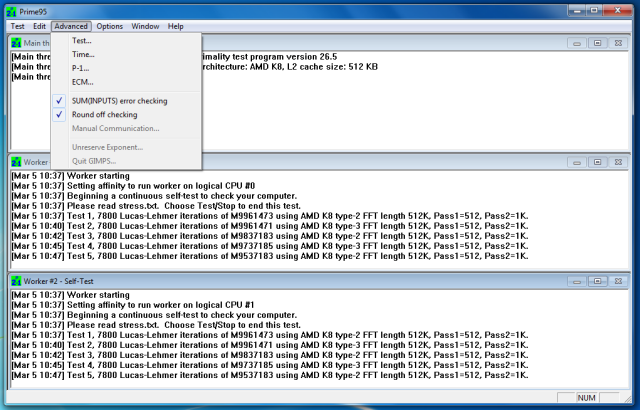The image size is (640, 410).
Task: Click Worker #1 Test 5 M9537183 line
Action: tap(270, 256)
